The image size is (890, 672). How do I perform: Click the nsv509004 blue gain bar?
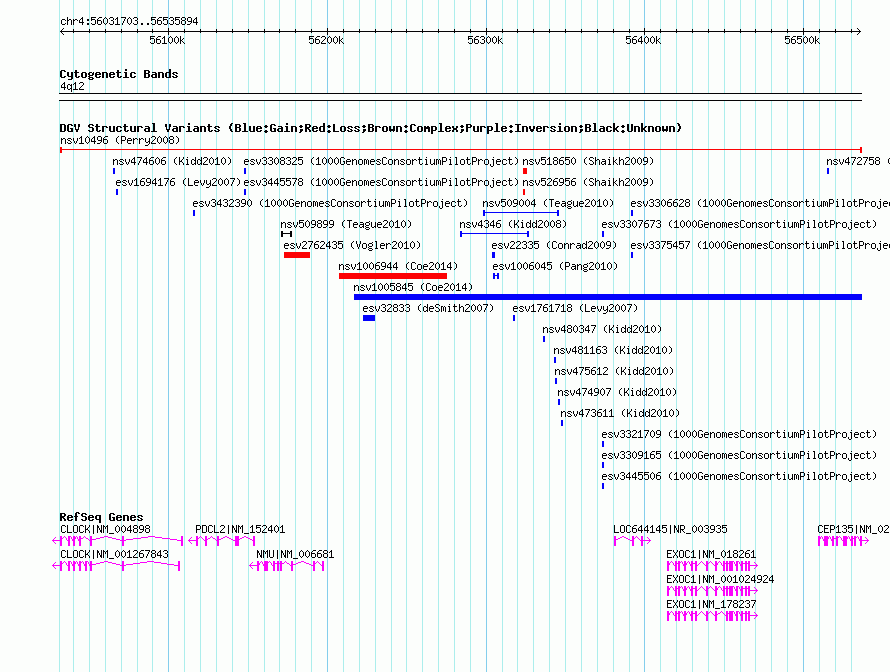tap(521, 213)
